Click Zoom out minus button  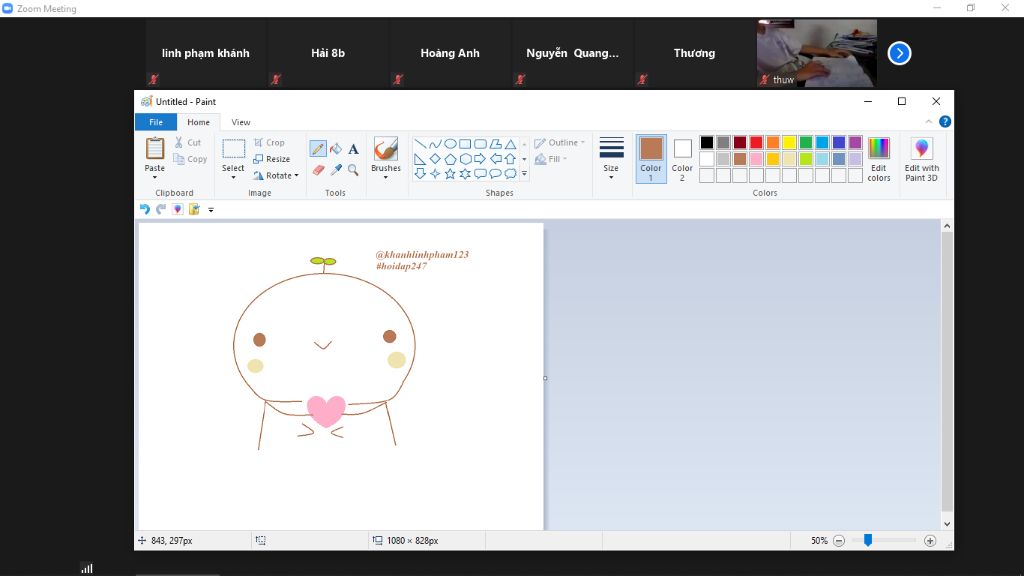click(x=839, y=541)
